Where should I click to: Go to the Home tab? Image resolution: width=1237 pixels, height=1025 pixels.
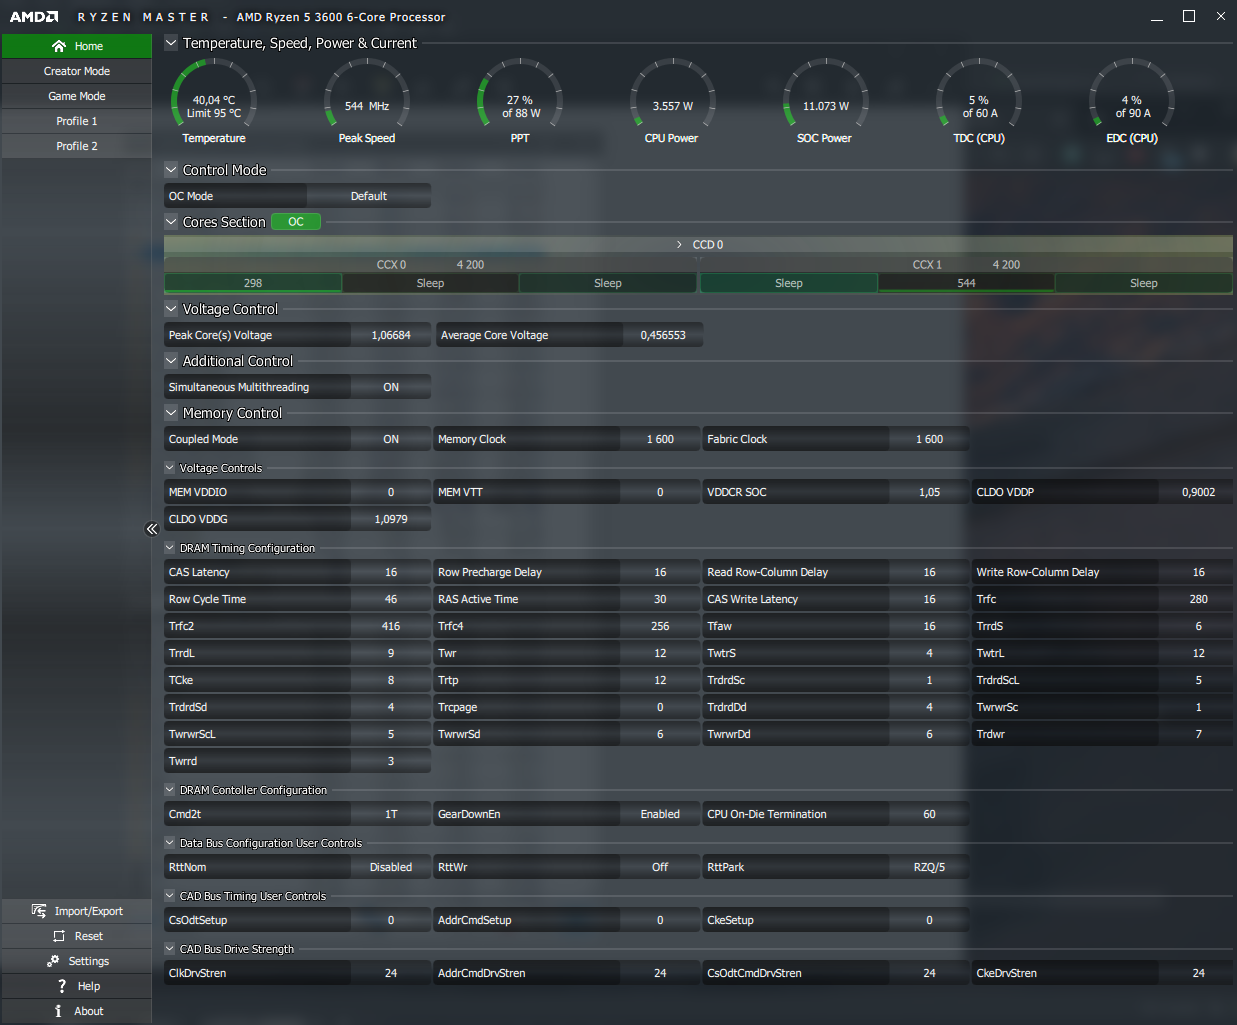pyautogui.click(x=77, y=46)
